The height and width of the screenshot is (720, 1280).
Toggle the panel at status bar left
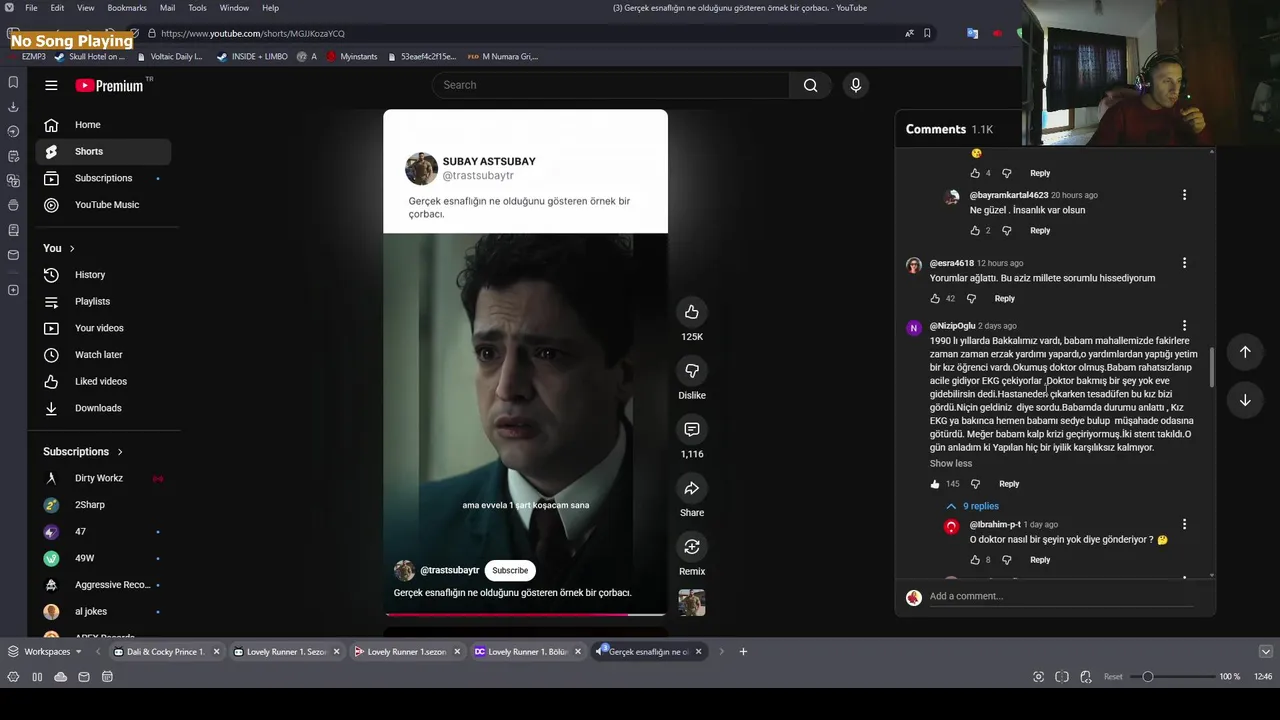click(x=13, y=677)
